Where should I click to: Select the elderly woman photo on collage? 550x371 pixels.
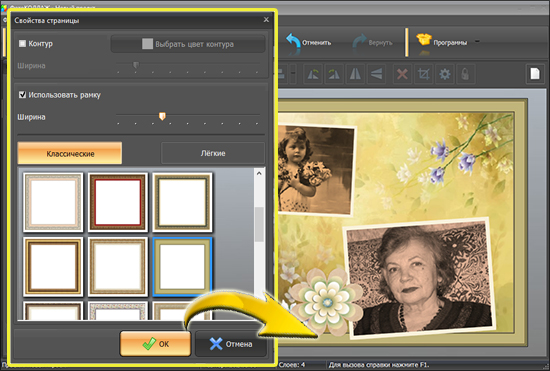[x=420, y=278]
